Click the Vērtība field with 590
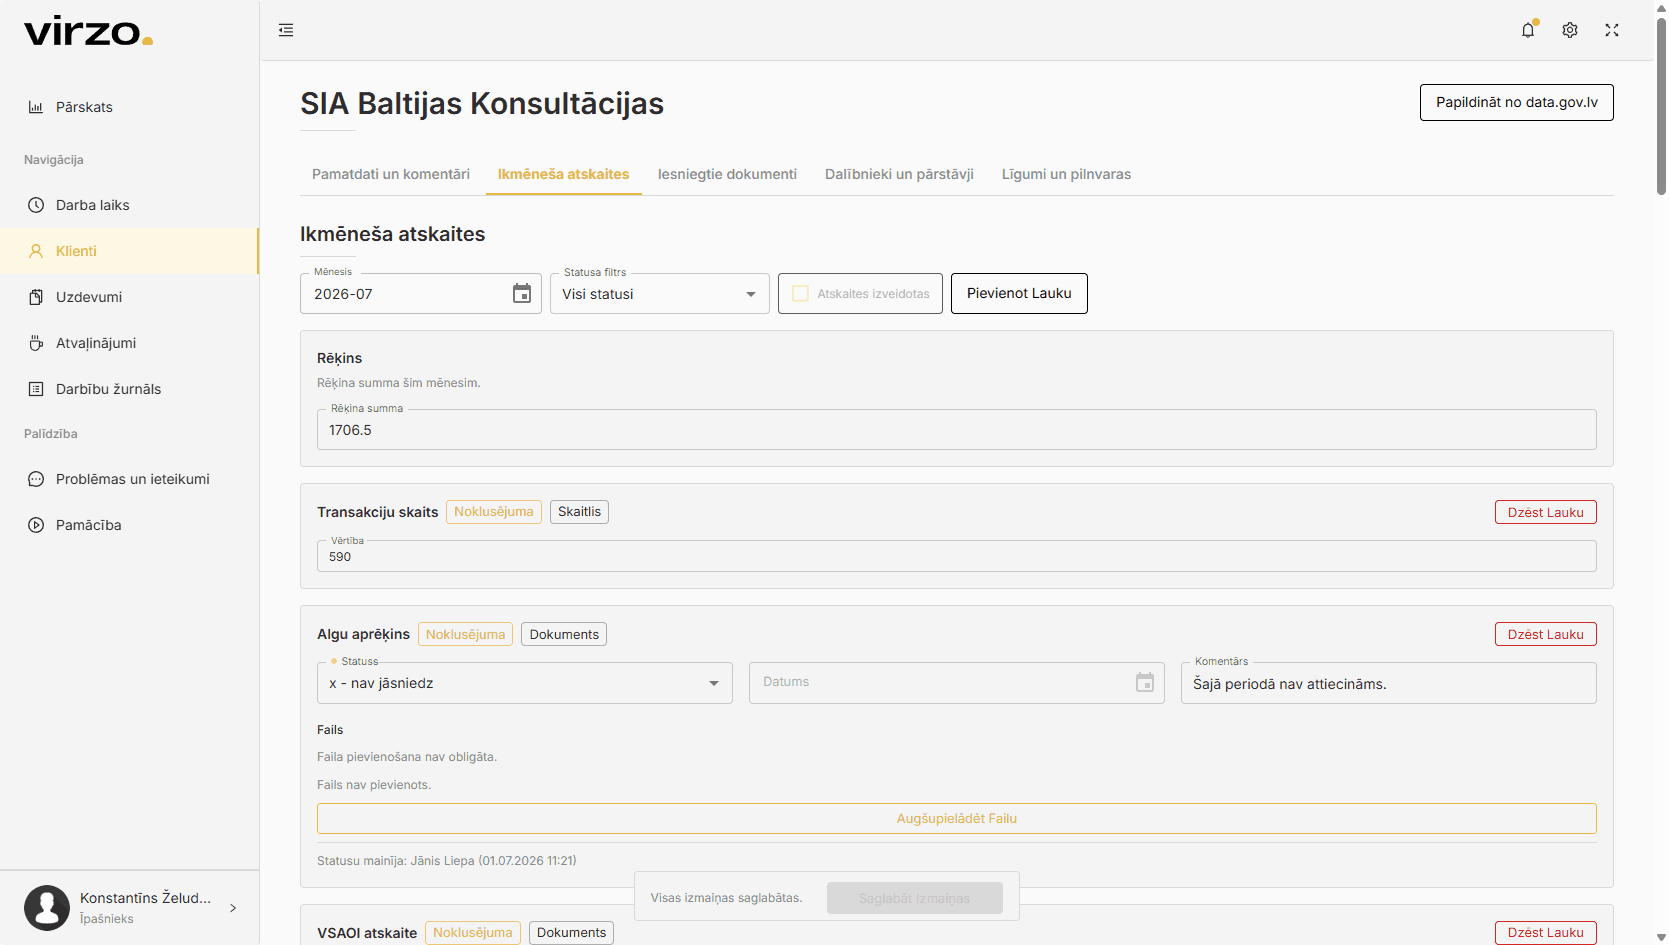 [x=956, y=556]
